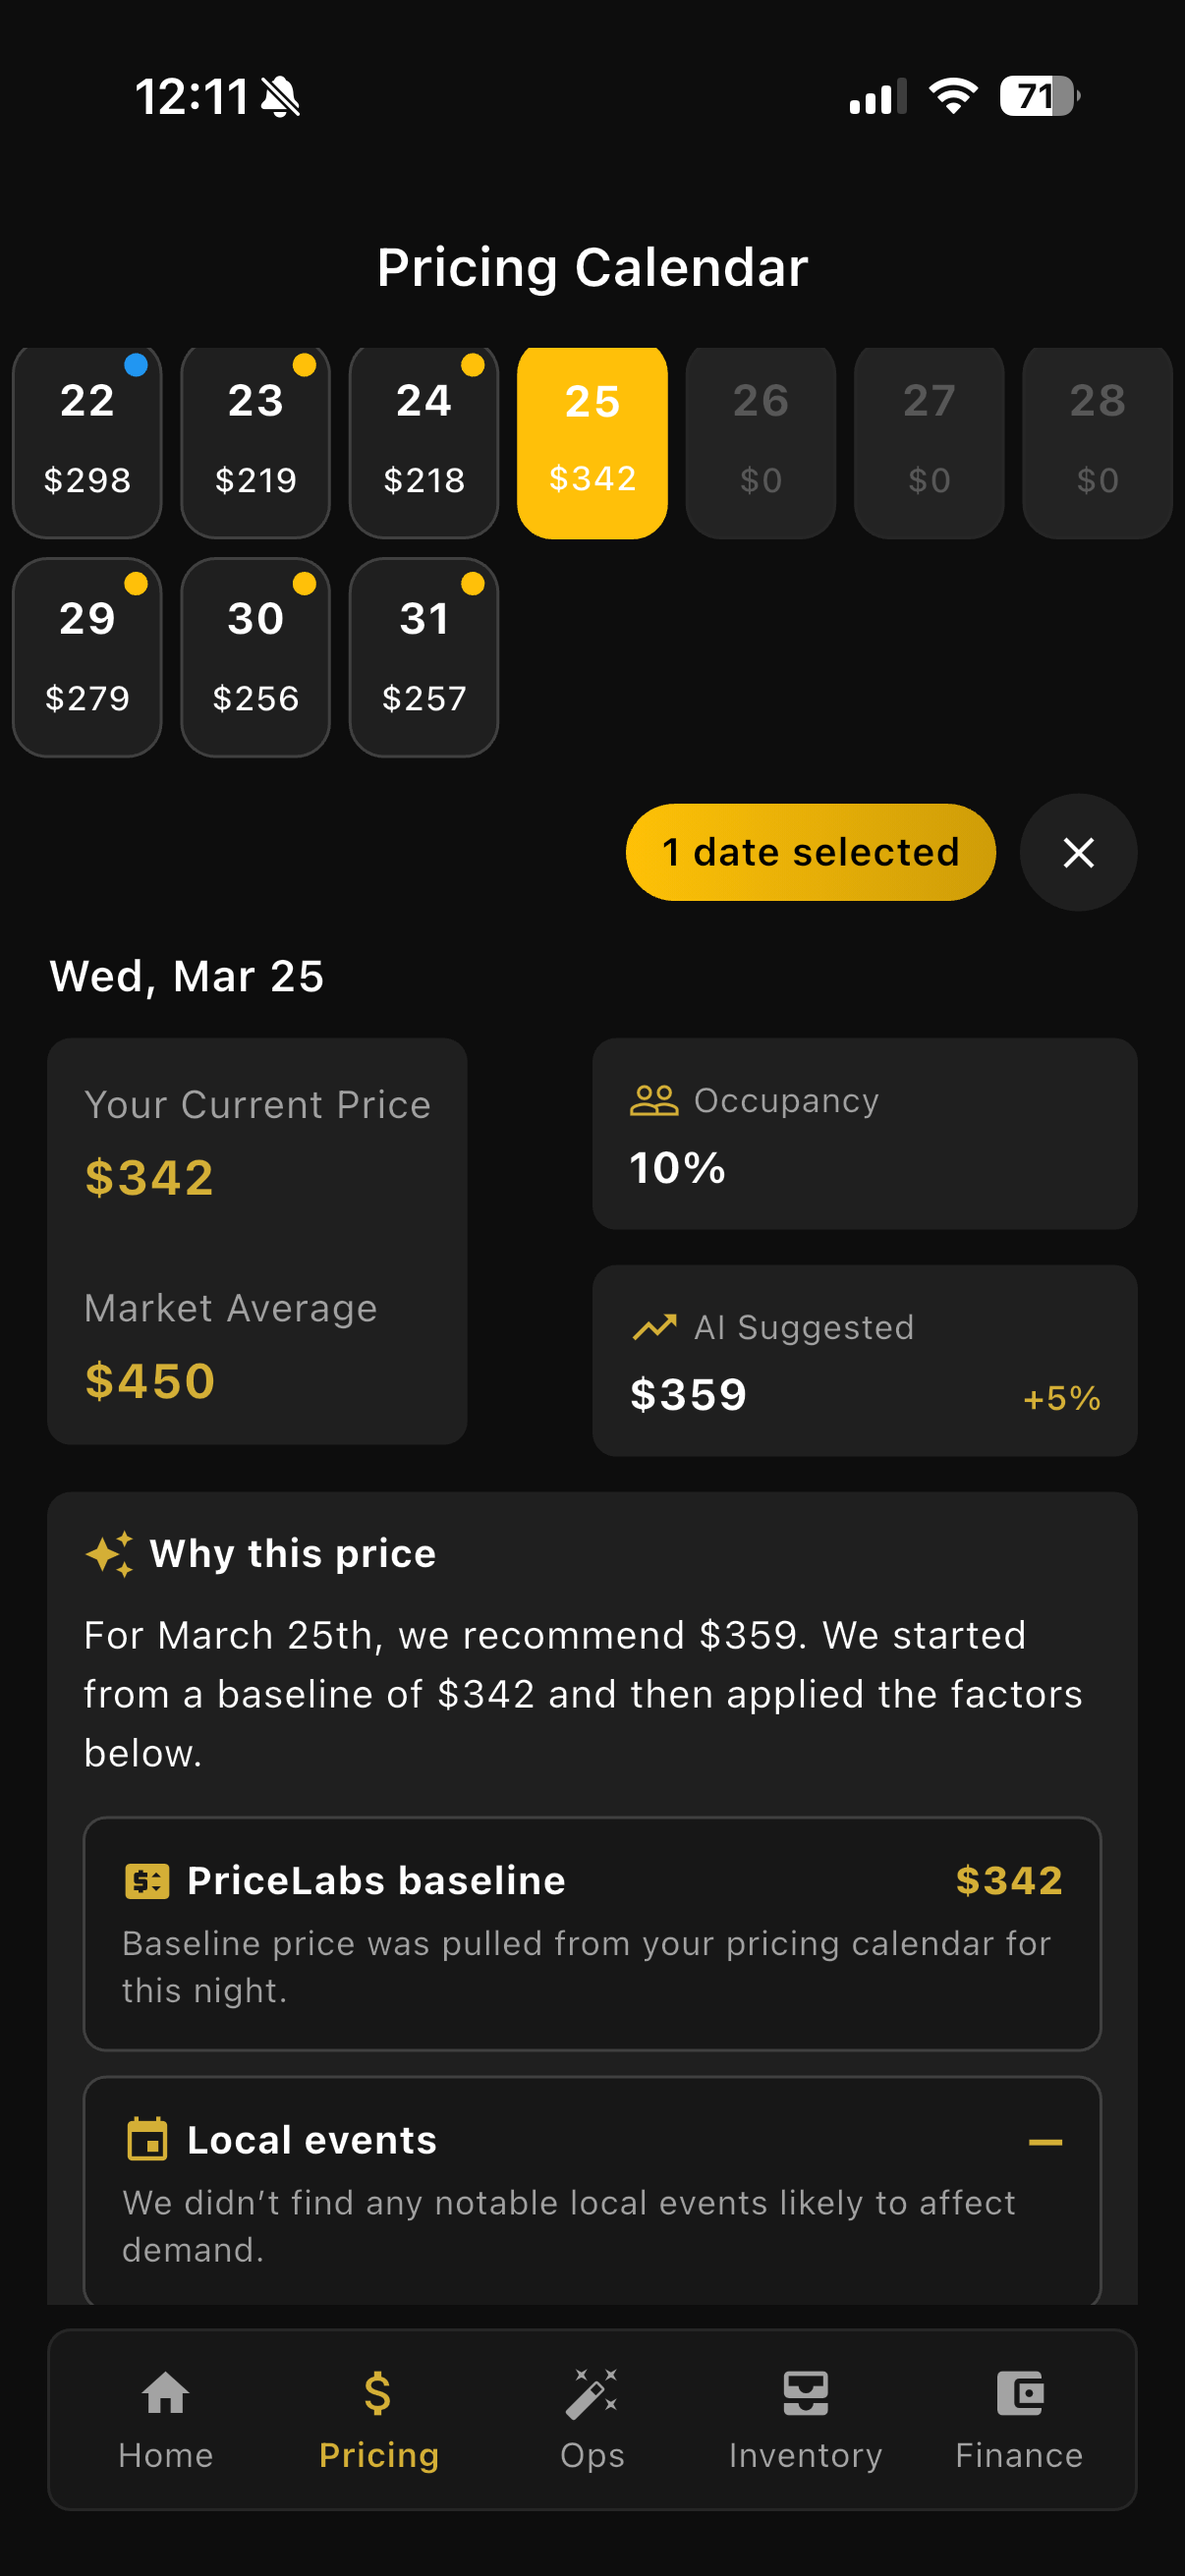Collapse the Local events factor card
Image resolution: width=1185 pixels, height=2576 pixels.
(x=1045, y=2141)
